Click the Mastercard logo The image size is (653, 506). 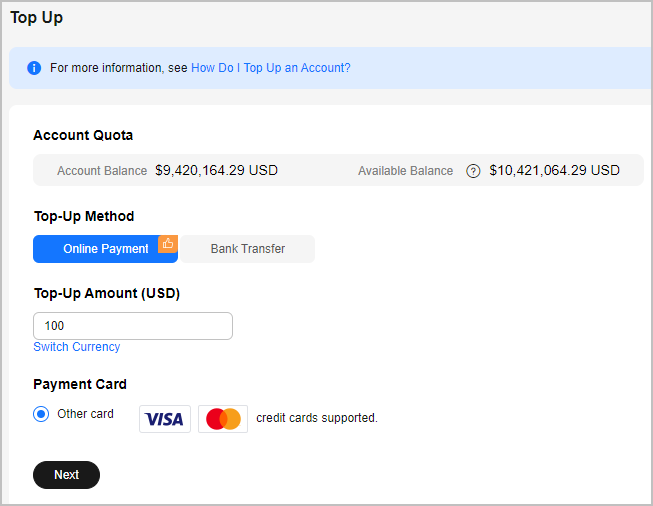pyautogui.click(x=223, y=419)
